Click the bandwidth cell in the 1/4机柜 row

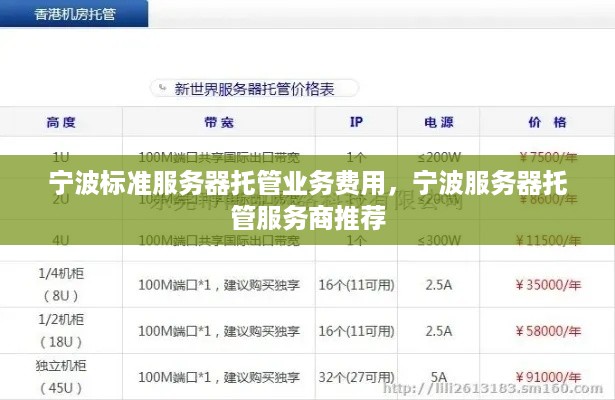point(219,285)
